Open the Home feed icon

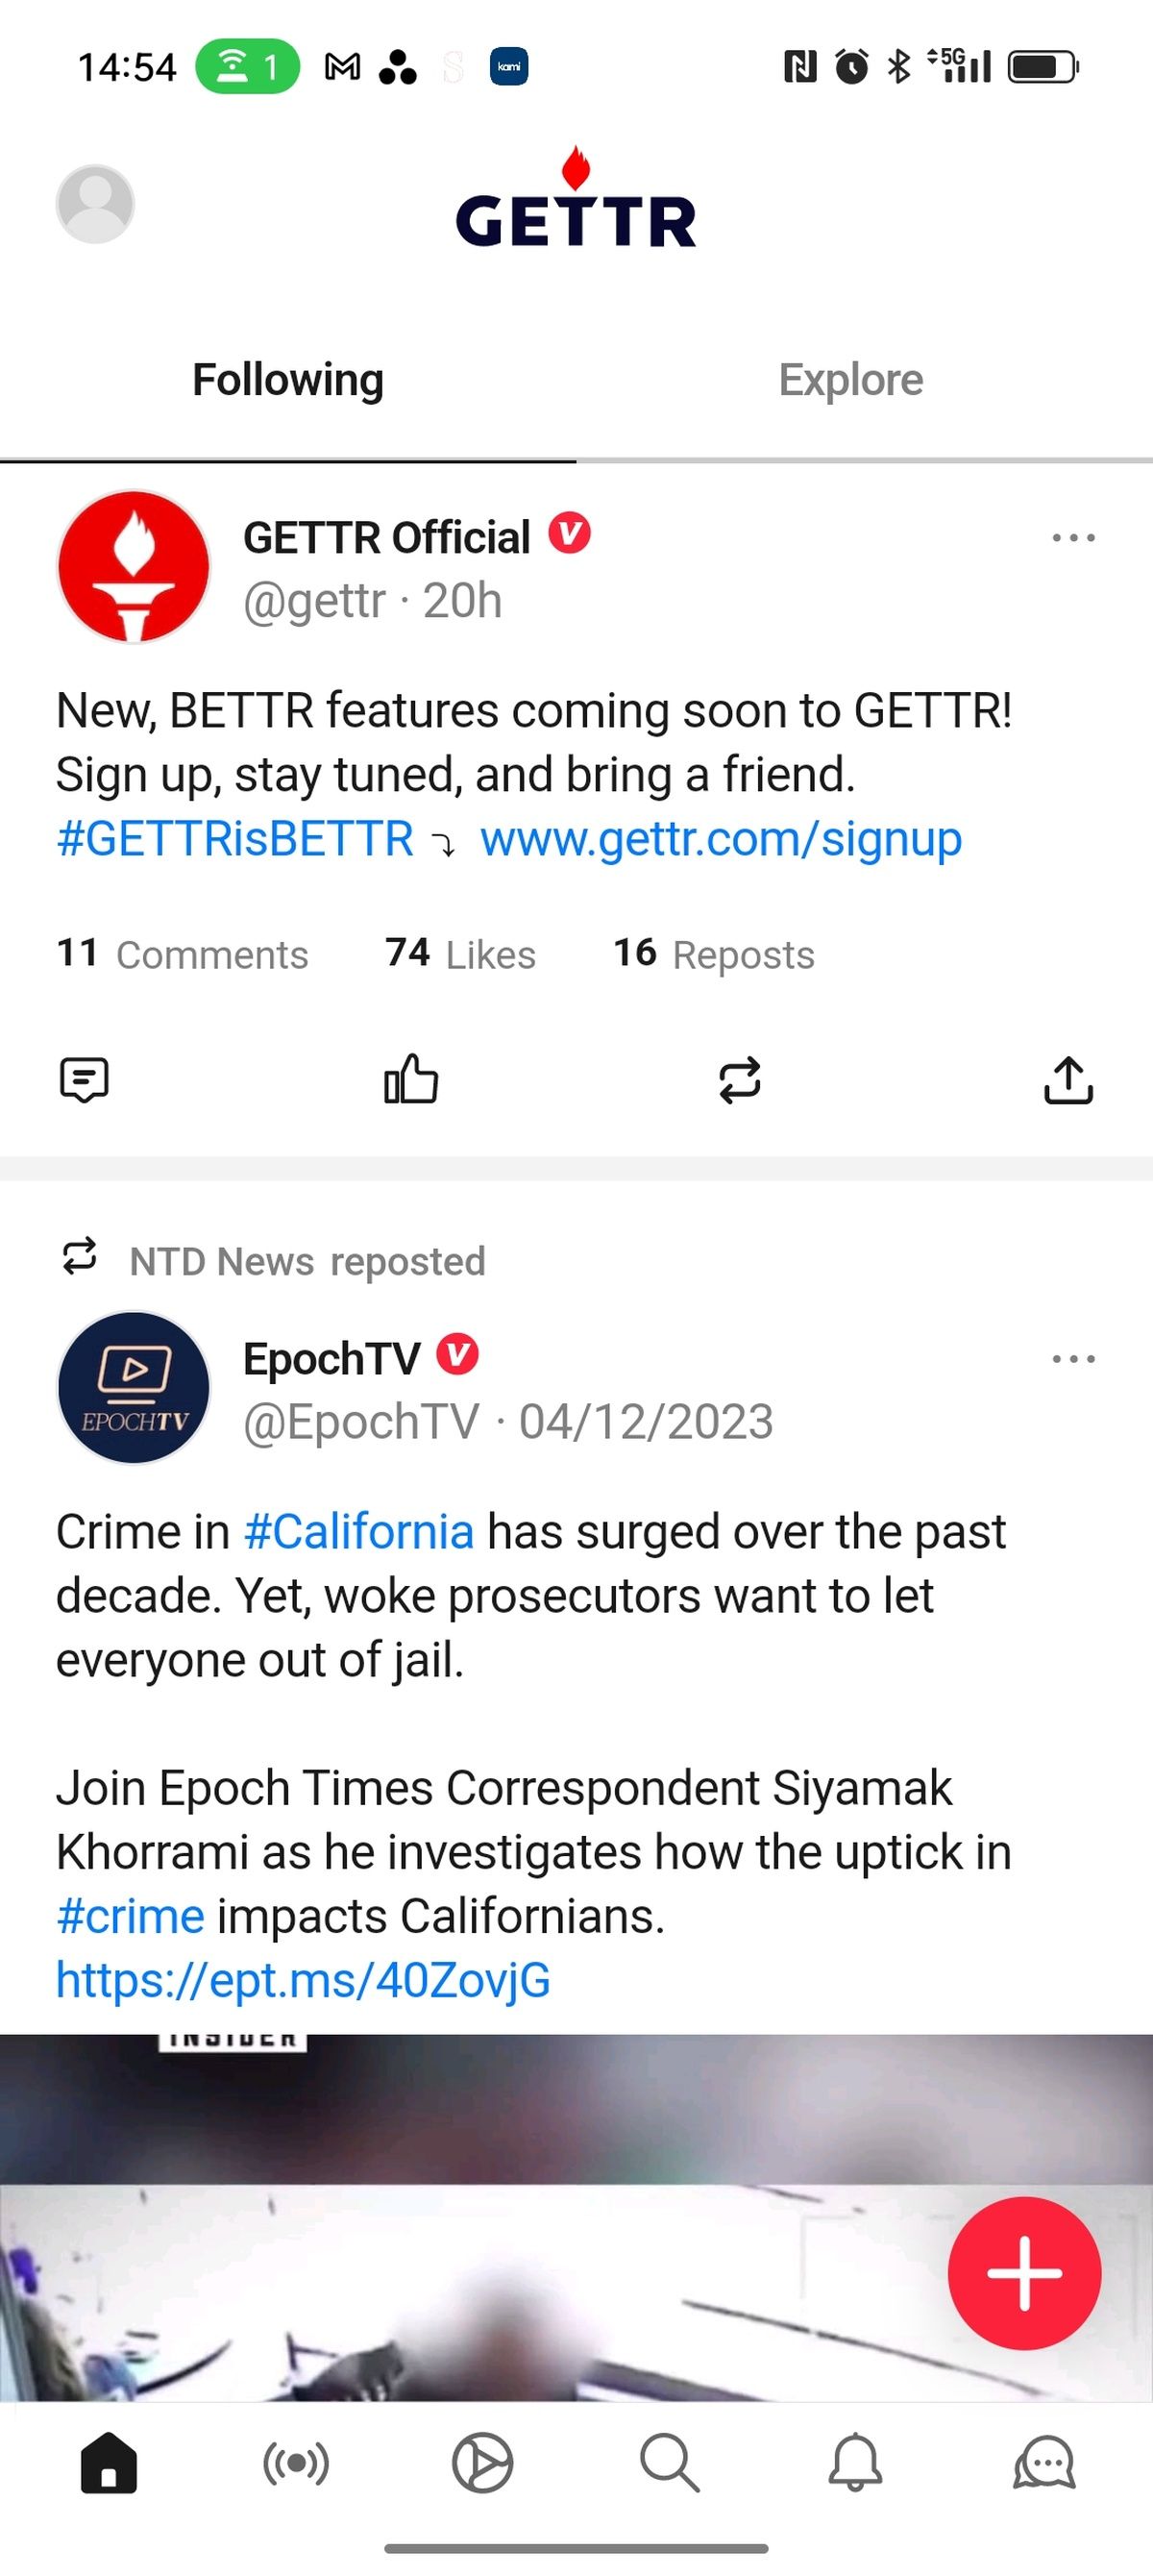click(108, 2462)
